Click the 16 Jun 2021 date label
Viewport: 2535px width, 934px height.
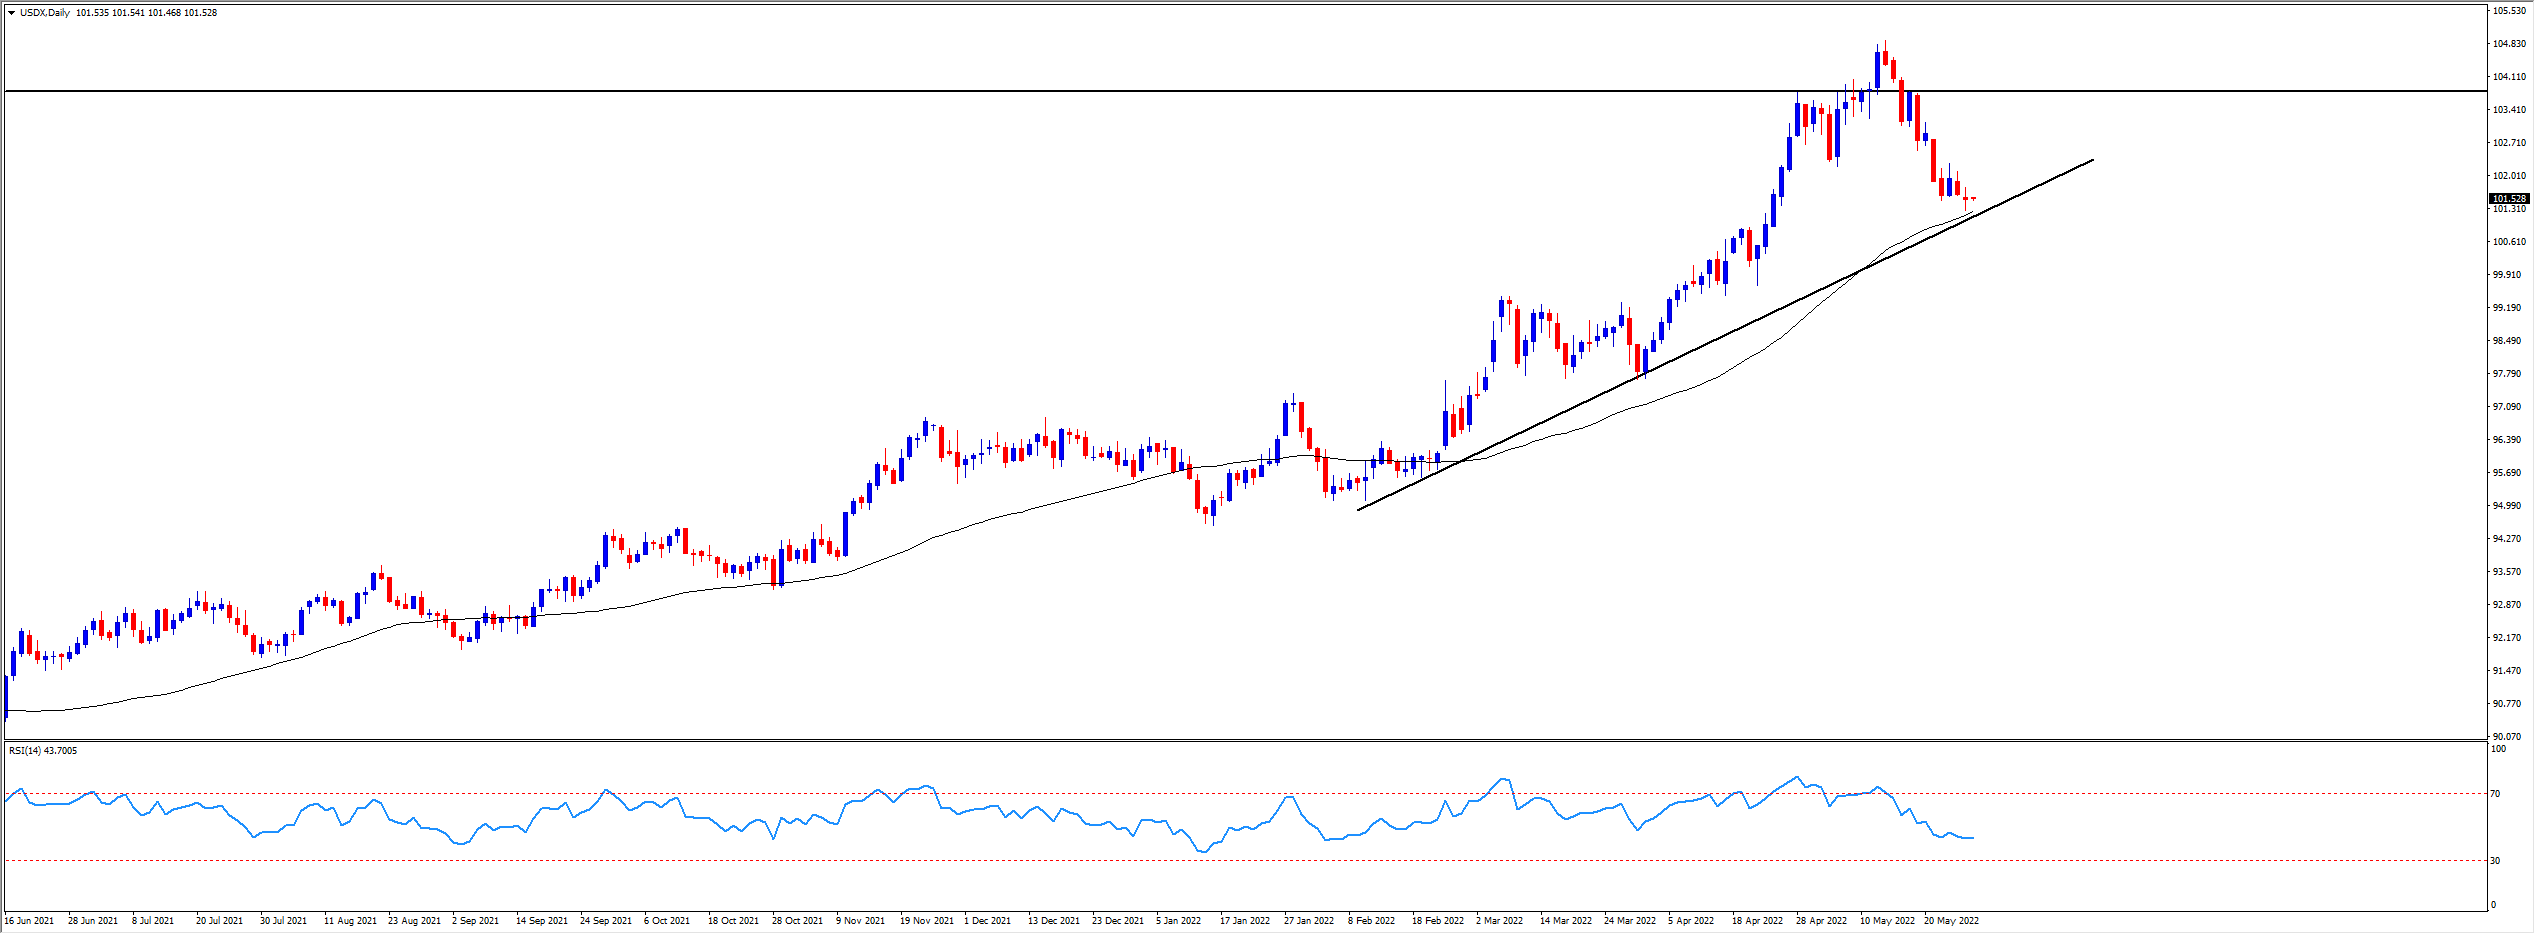[29, 921]
